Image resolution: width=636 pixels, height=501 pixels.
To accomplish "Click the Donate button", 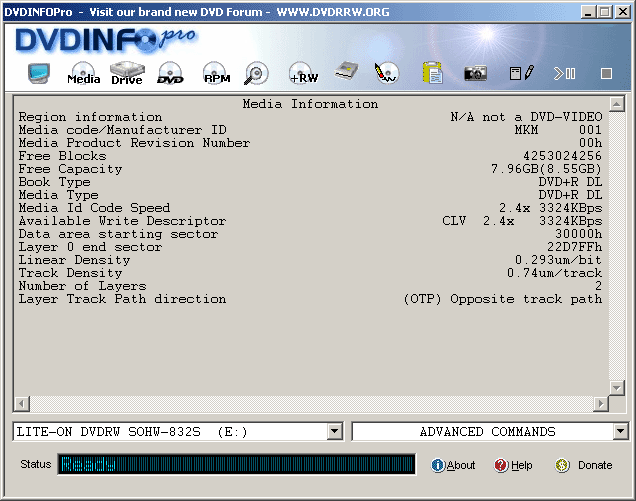I will click(x=584, y=465).
